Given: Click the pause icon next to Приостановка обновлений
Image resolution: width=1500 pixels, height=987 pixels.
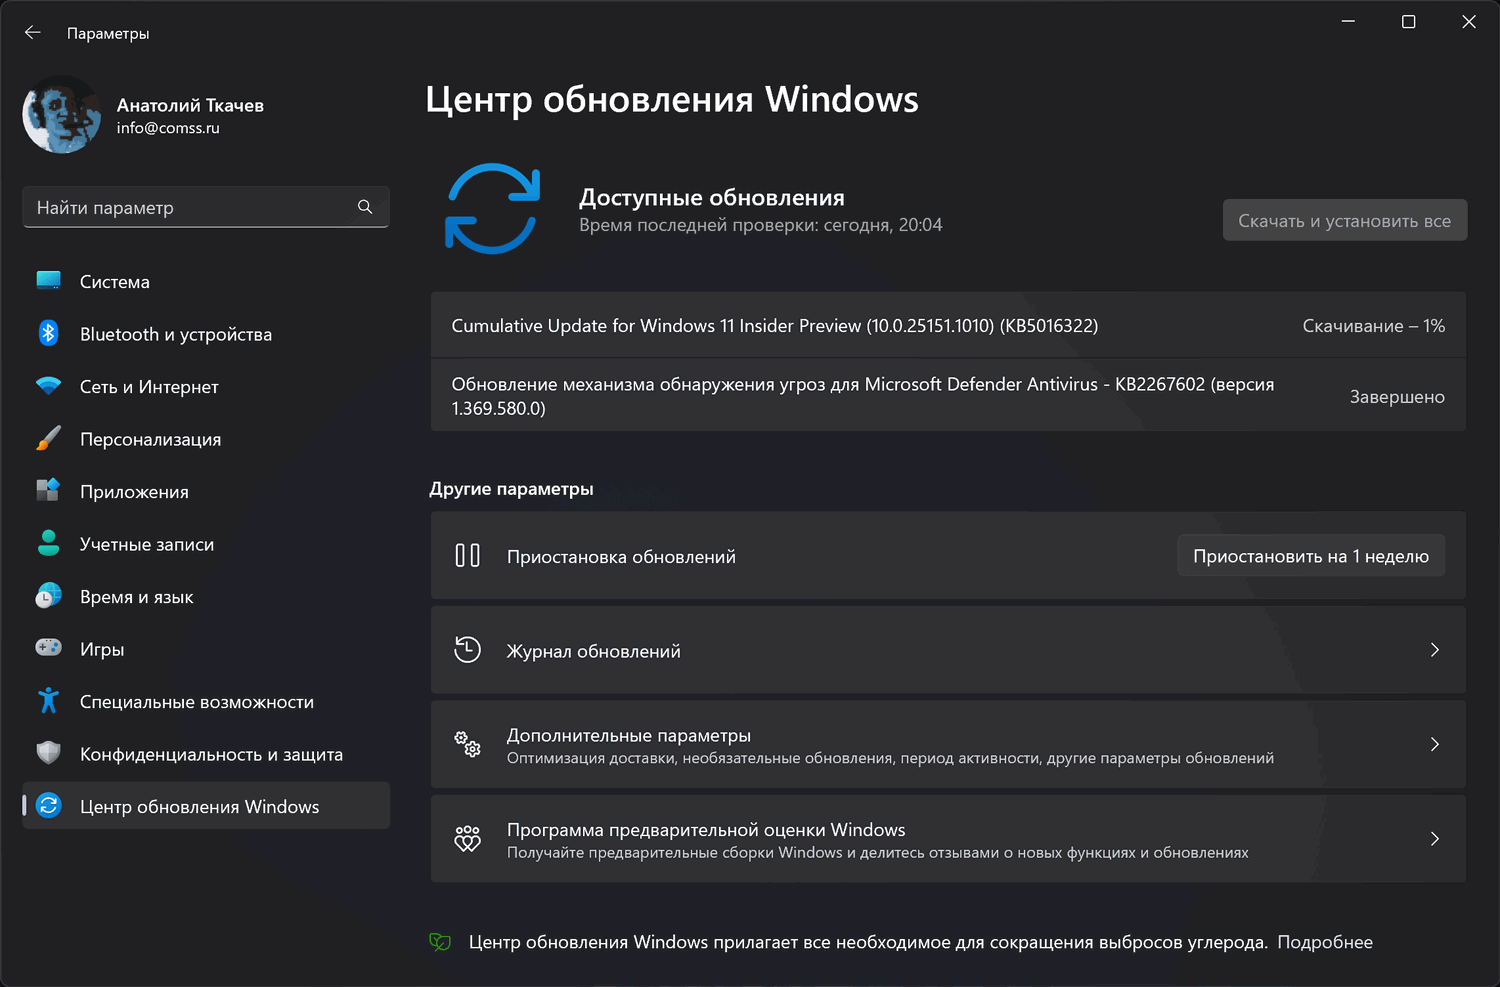Looking at the screenshot, I should pyautogui.click(x=467, y=556).
